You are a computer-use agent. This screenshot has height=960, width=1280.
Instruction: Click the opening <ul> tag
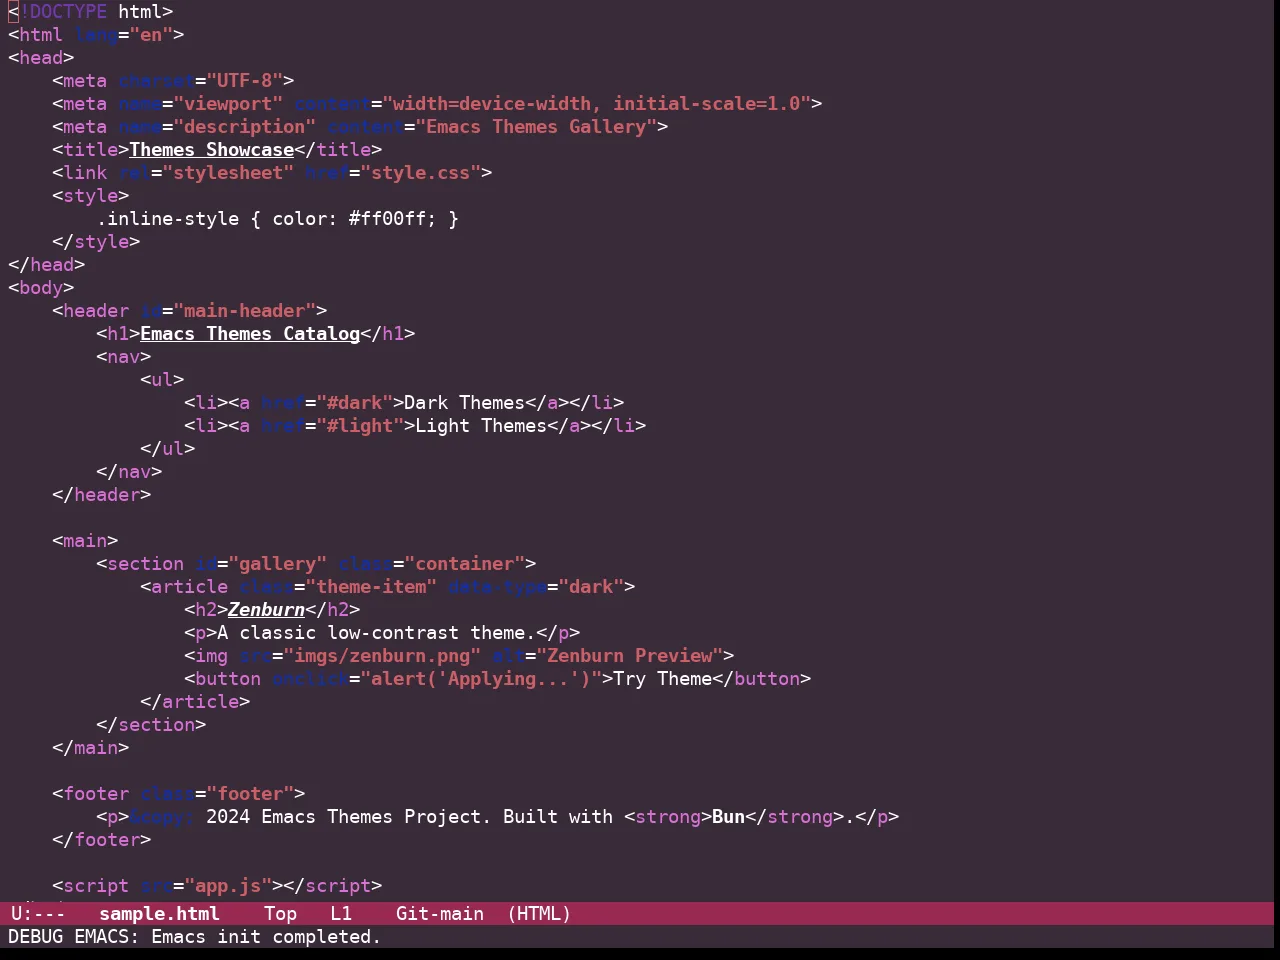[x=162, y=380]
